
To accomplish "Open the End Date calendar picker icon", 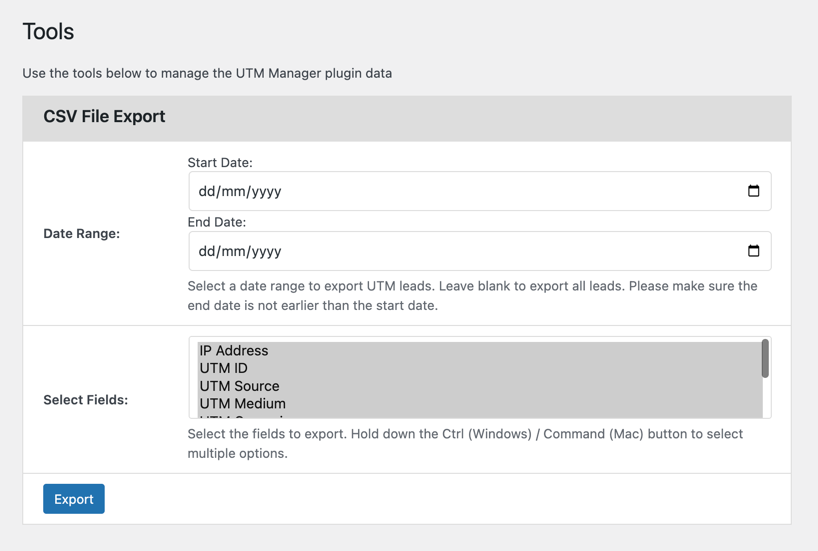I will coord(753,251).
